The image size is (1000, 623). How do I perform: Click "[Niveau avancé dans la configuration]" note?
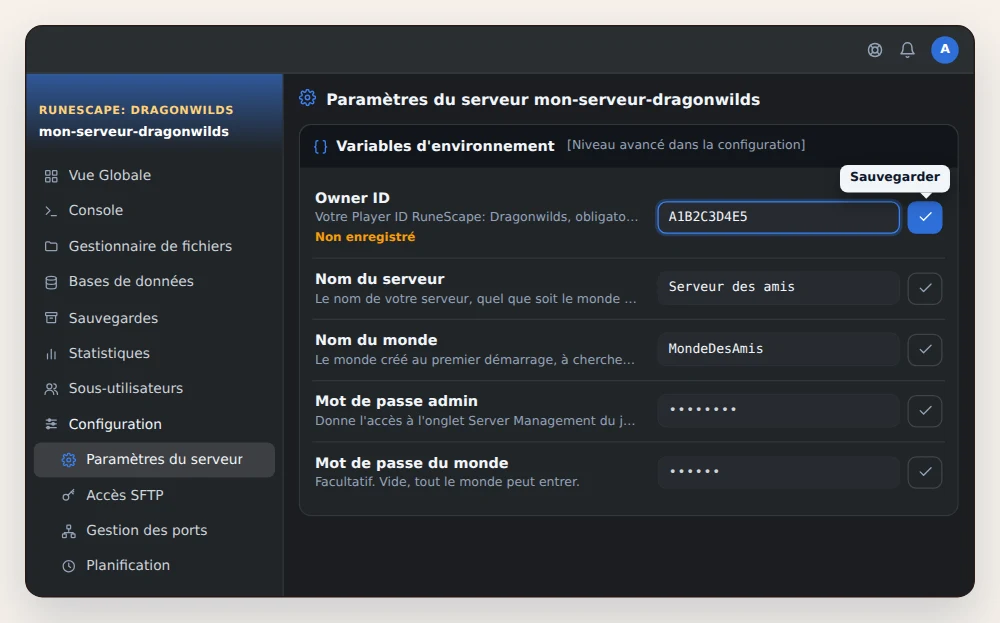coord(686,145)
